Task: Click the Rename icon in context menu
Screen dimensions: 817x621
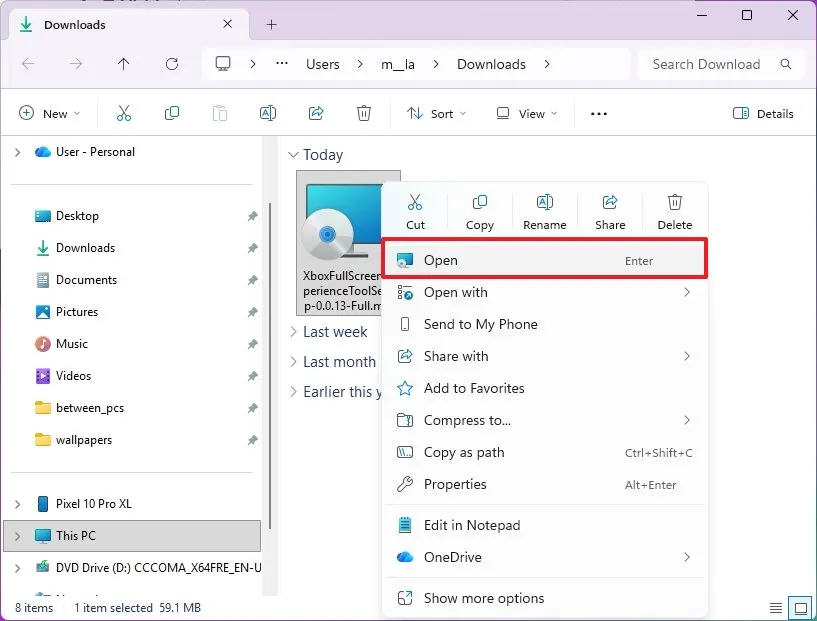Action: point(545,211)
